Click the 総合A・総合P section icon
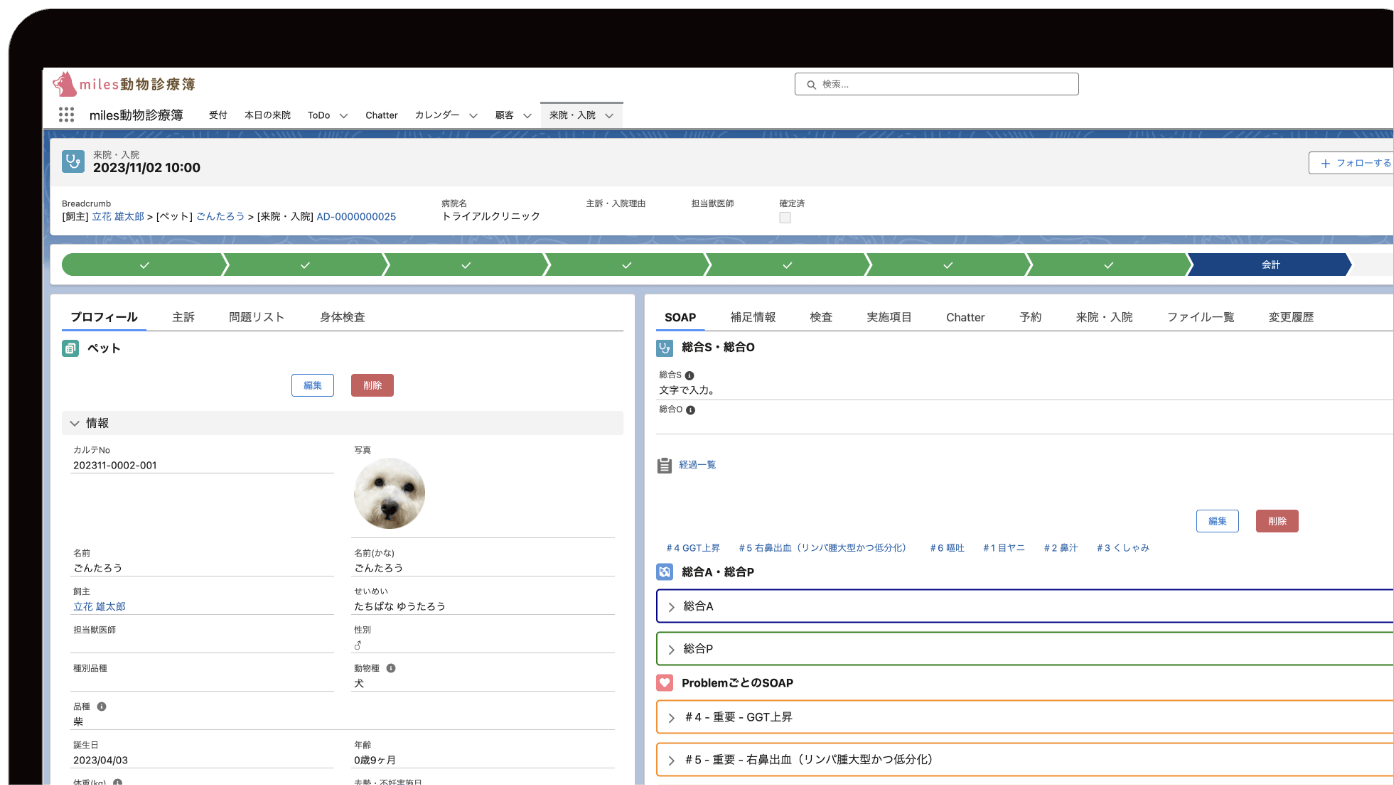The height and width of the screenshot is (785, 1394). (664, 572)
